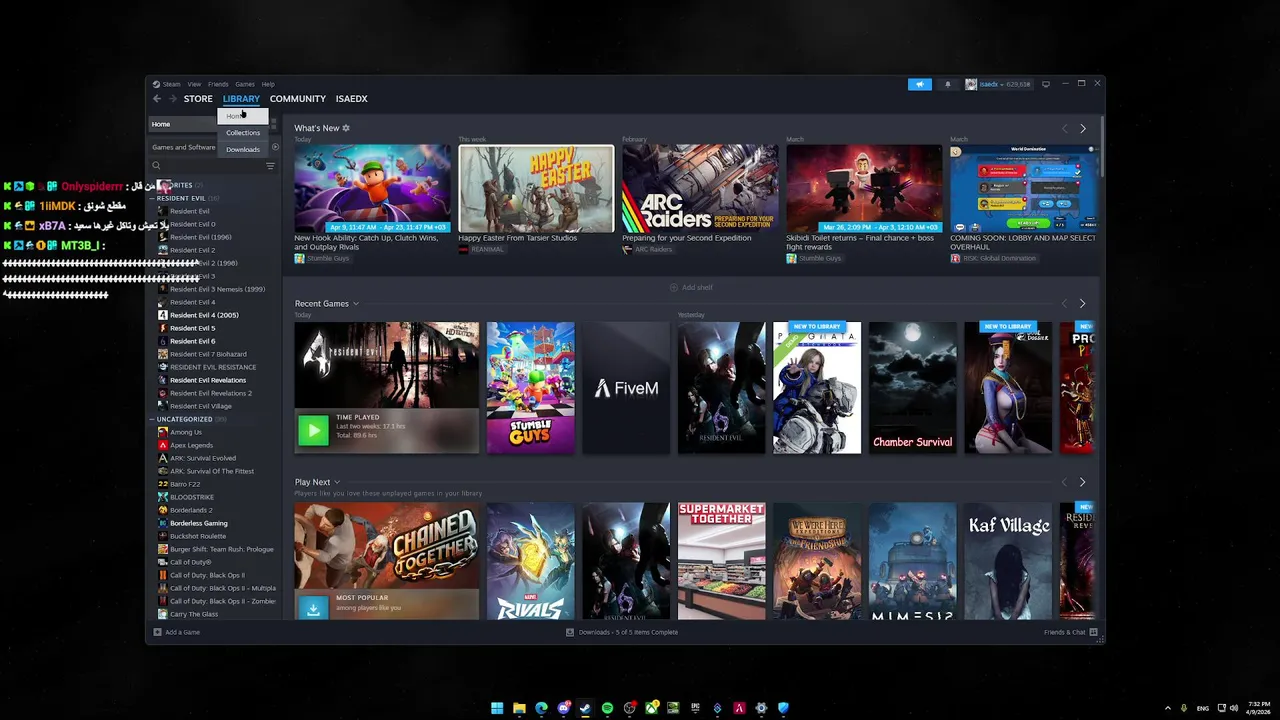Select Resident Evil Village in the library list
1280x720 pixels.
(x=200, y=406)
